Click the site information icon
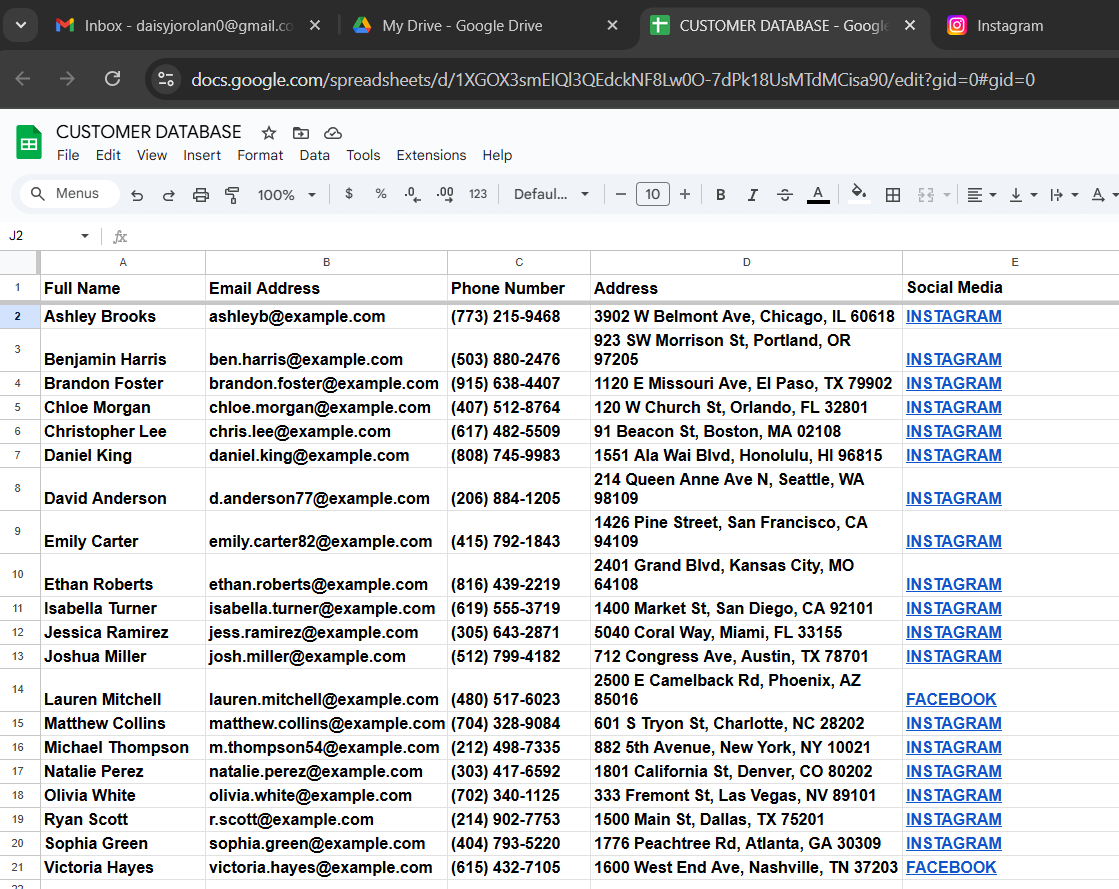 166,79
